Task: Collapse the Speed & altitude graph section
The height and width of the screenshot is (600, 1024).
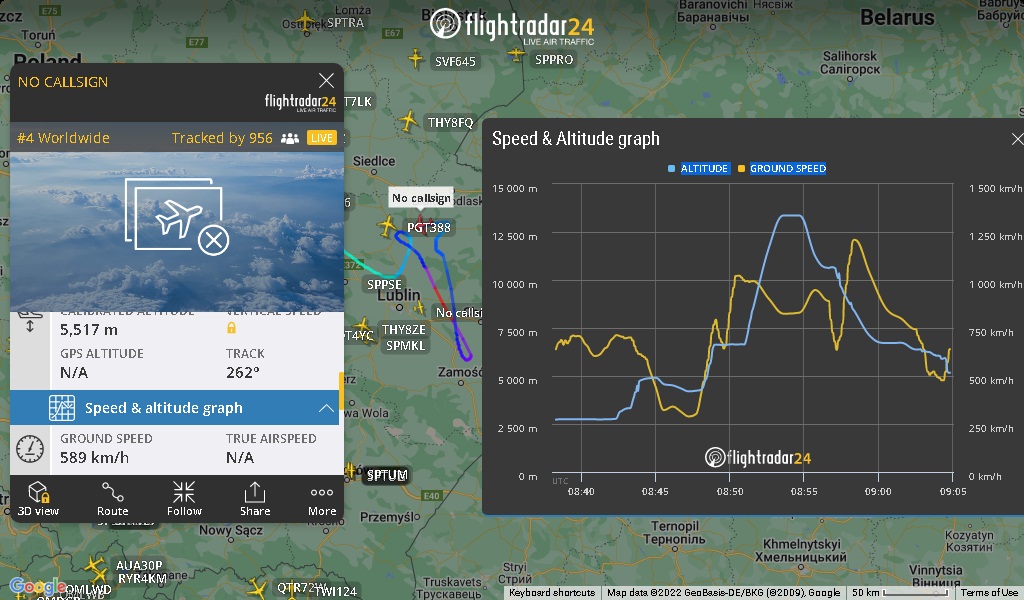Action: (x=326, y=408)
